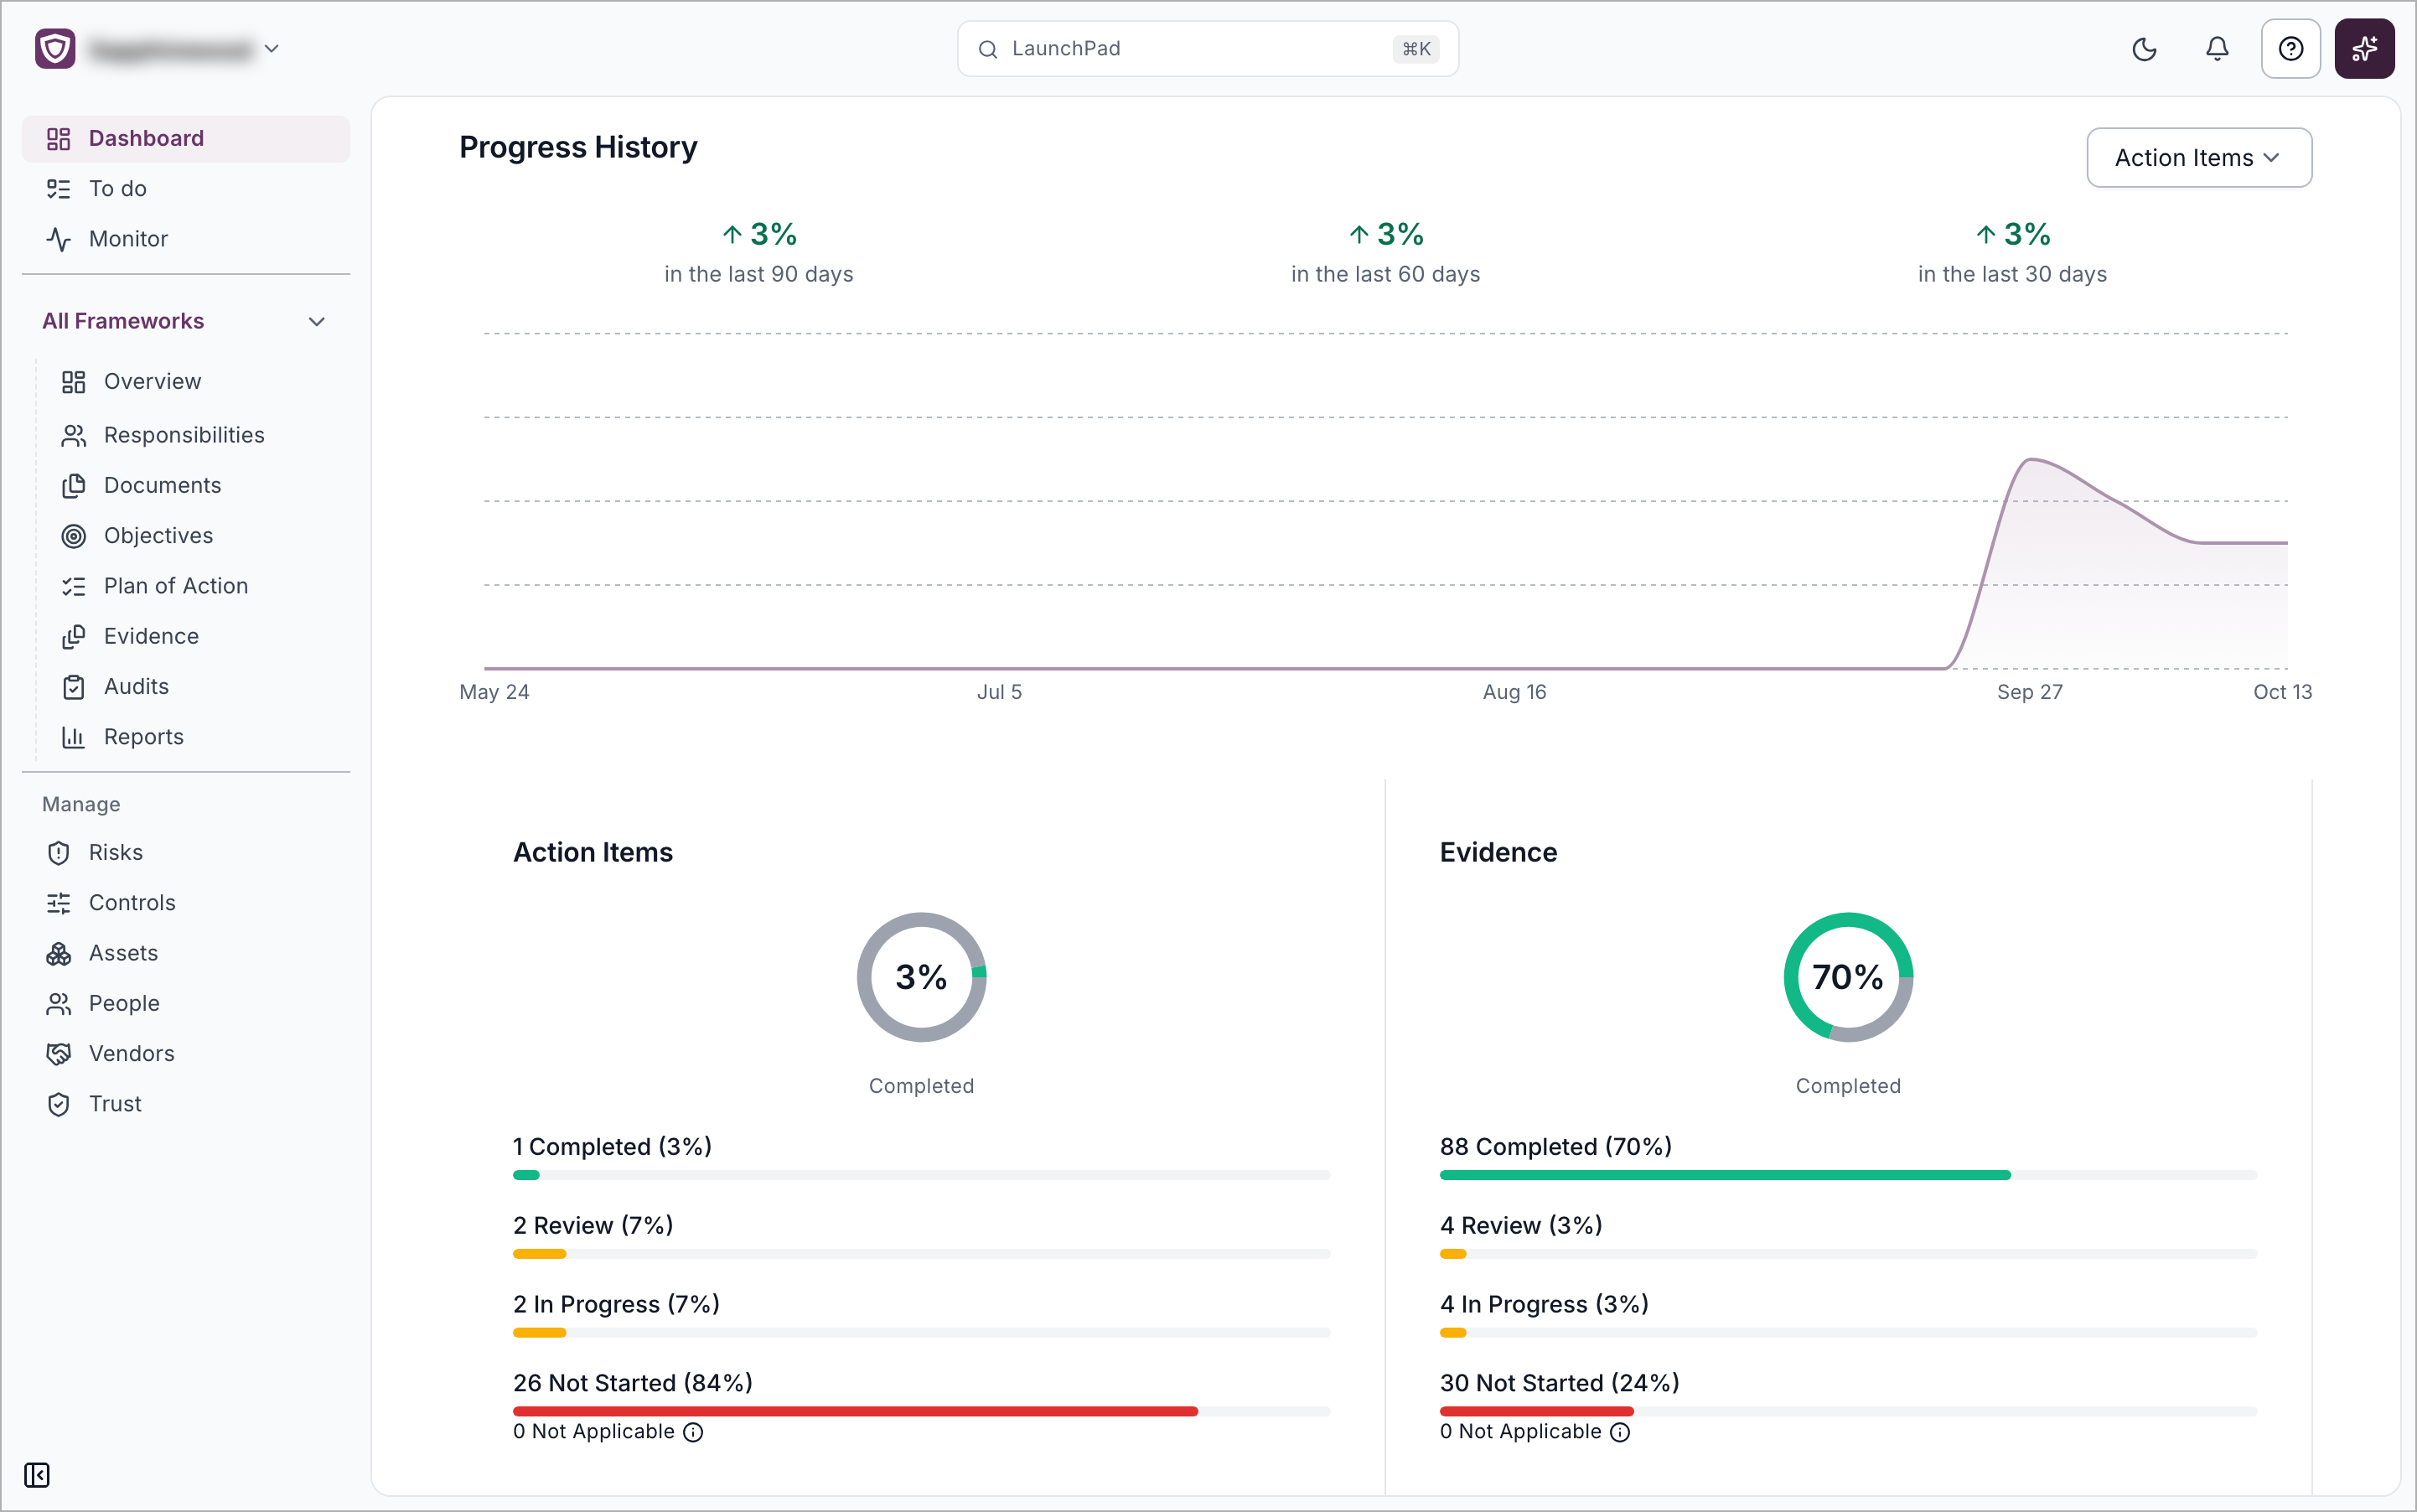Click Evidence Not Applicable info icon
The height and width of the screenshot is (1512, 2417).
(x=1620, y=1432)
